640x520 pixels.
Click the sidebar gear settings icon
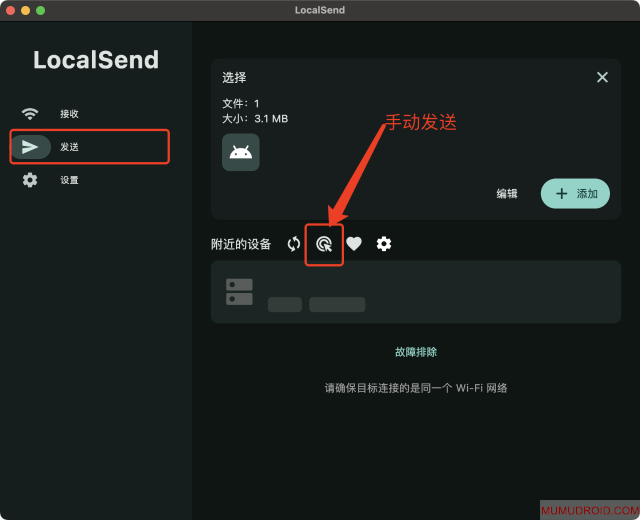30,180
